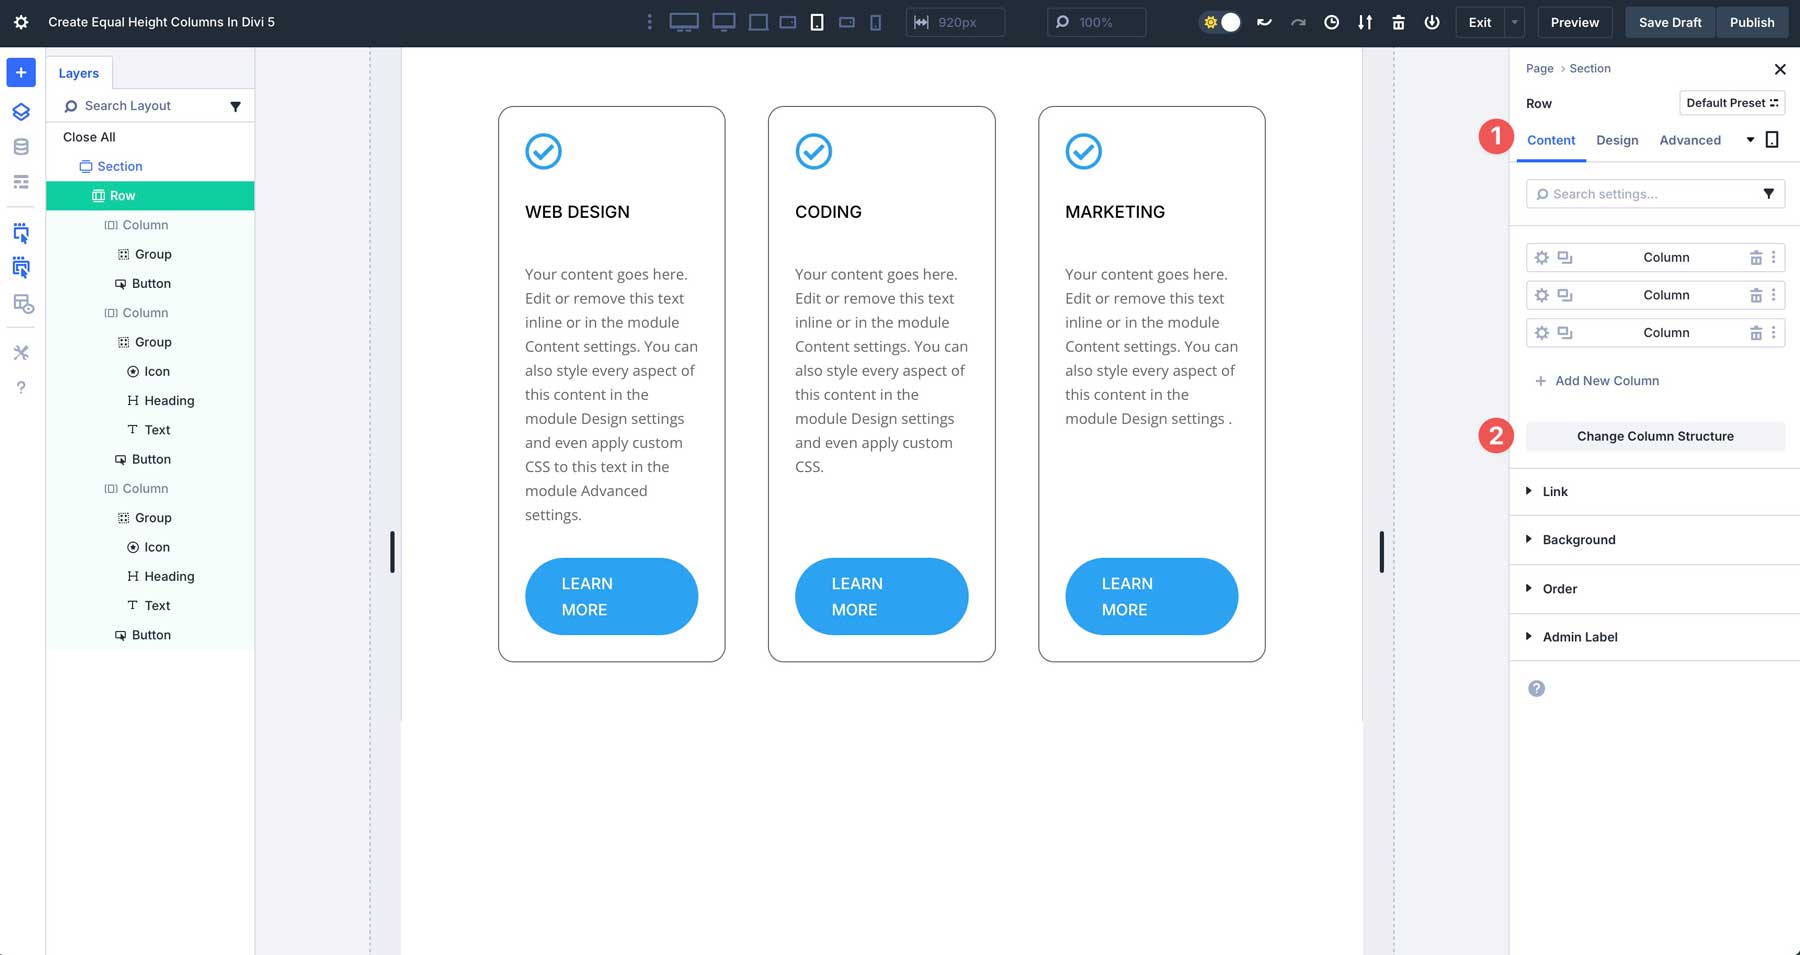Click the blue add module plus button
The image size is (1800, 955).
click(x=21, y=72)
